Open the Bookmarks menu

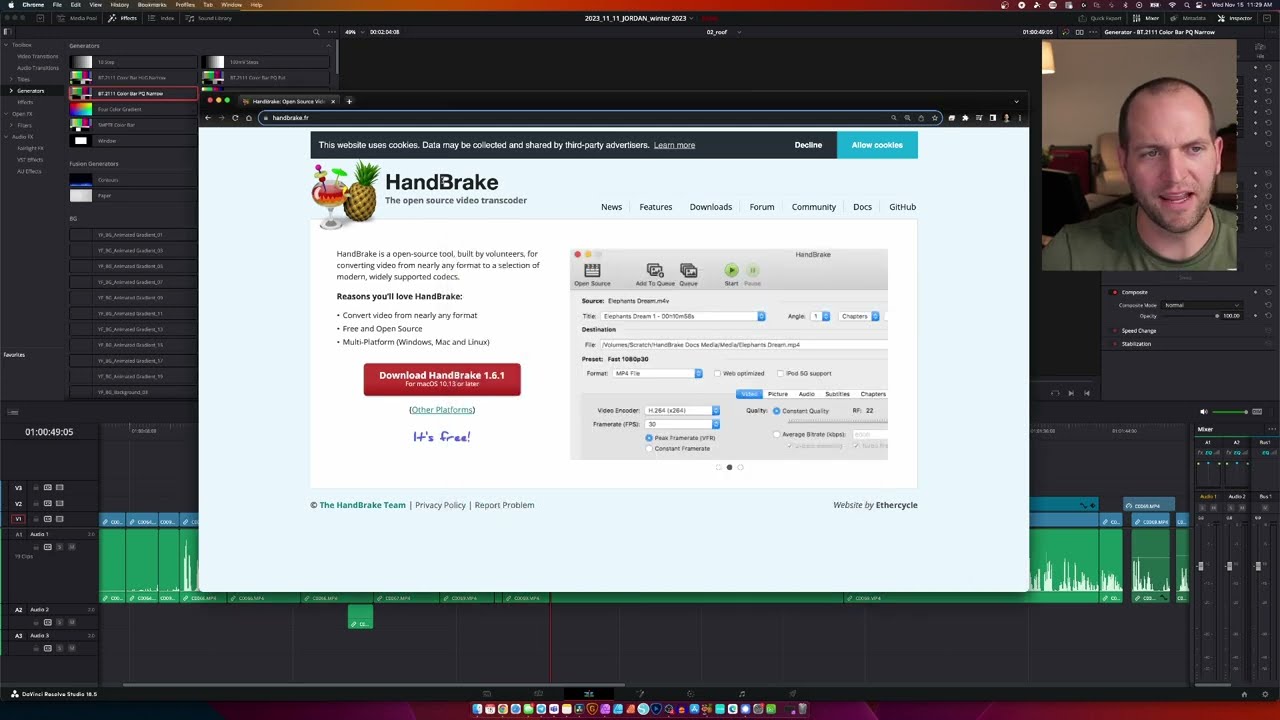(x=152, y=5)
